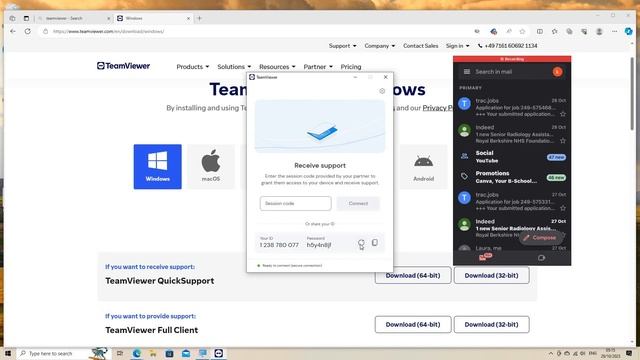
Task: Open hamburger menu in mail panel
Action: (467, 72)
